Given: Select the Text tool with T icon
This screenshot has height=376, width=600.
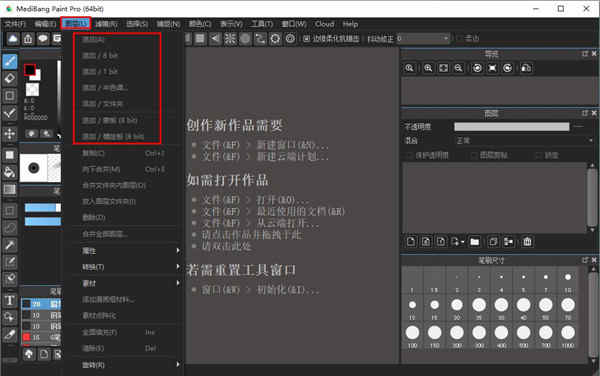Looking at the screenshot, I should pyautogui.click(x=10, y=300).
